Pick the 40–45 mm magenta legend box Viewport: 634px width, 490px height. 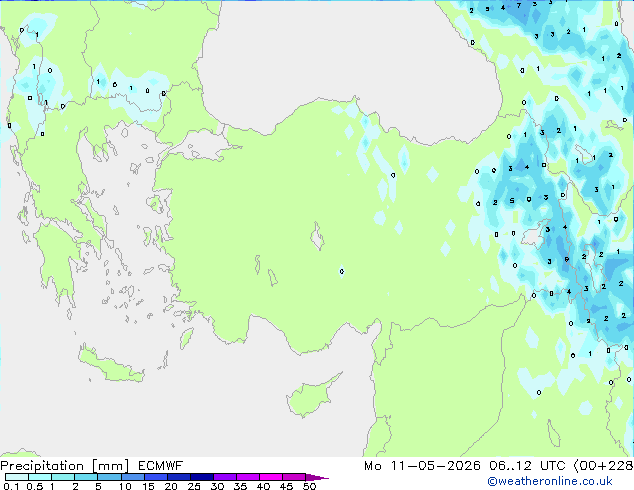271,477
